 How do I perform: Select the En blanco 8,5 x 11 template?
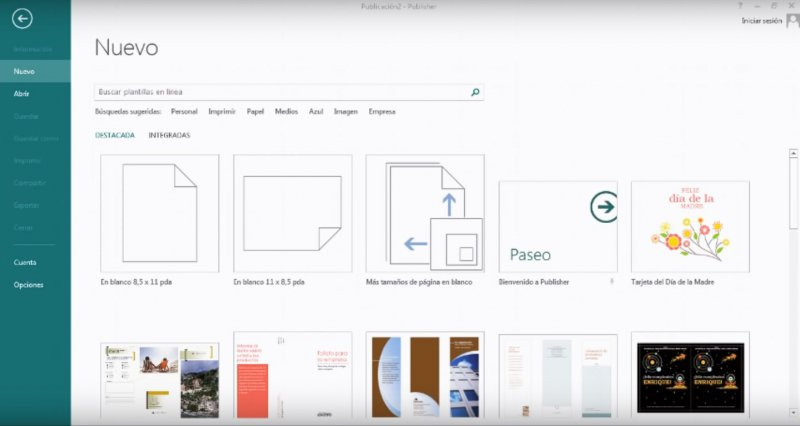[160, 213]
